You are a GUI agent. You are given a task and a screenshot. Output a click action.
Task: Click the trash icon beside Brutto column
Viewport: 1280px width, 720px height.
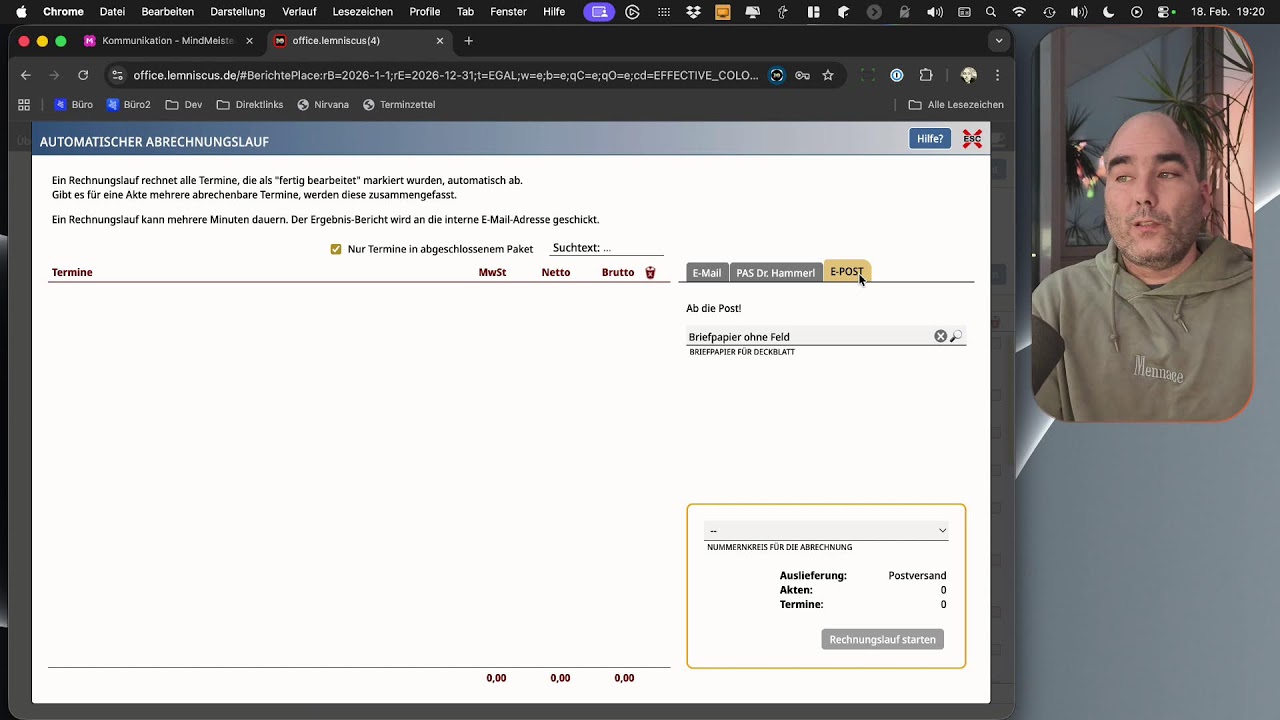click(x=650, y=273)
